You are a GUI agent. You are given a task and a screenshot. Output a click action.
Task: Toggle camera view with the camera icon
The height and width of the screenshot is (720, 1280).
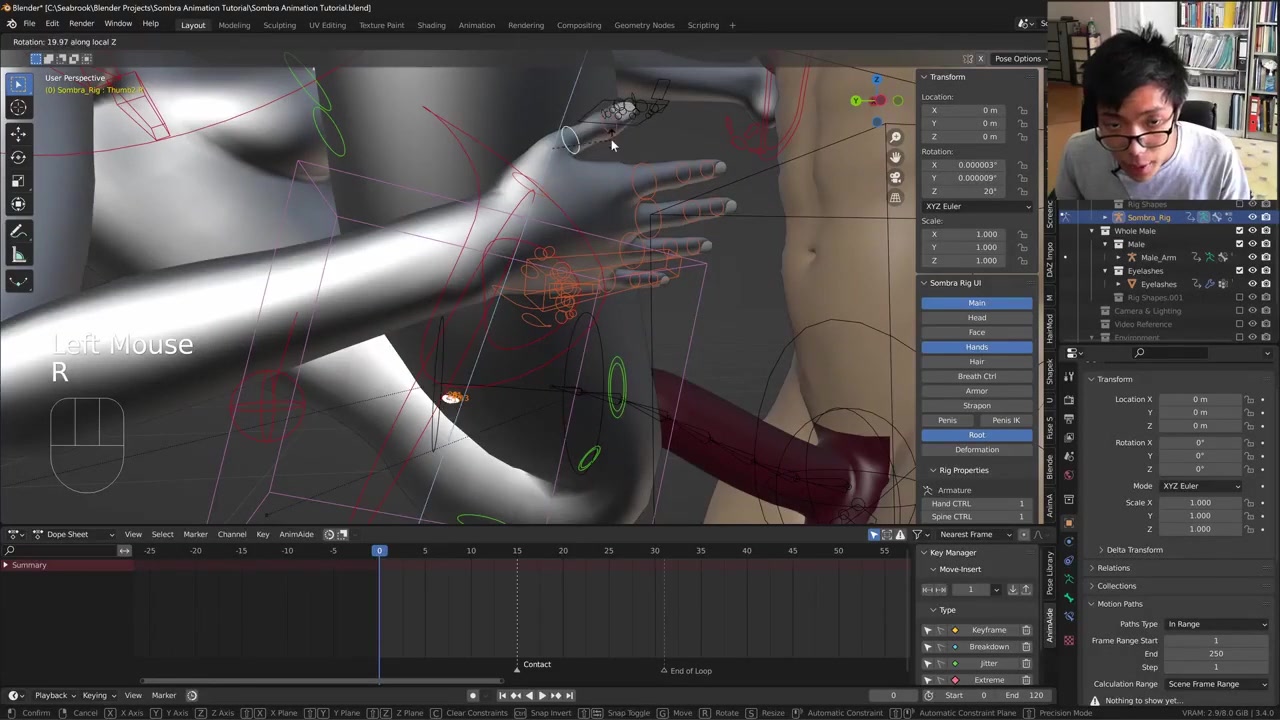(x=895, y=177)
